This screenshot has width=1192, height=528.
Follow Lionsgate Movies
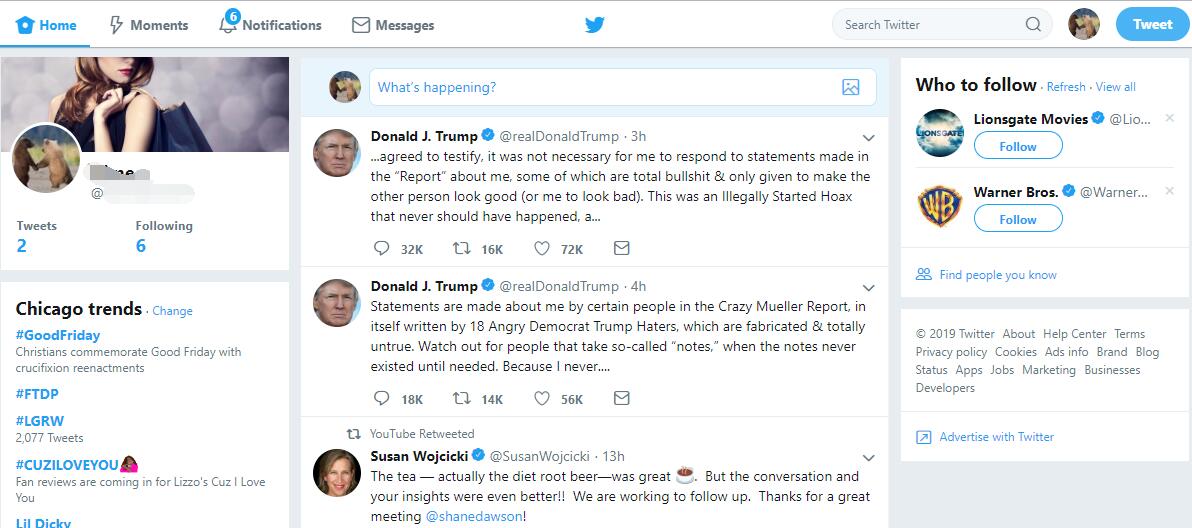coord(1018,146)
